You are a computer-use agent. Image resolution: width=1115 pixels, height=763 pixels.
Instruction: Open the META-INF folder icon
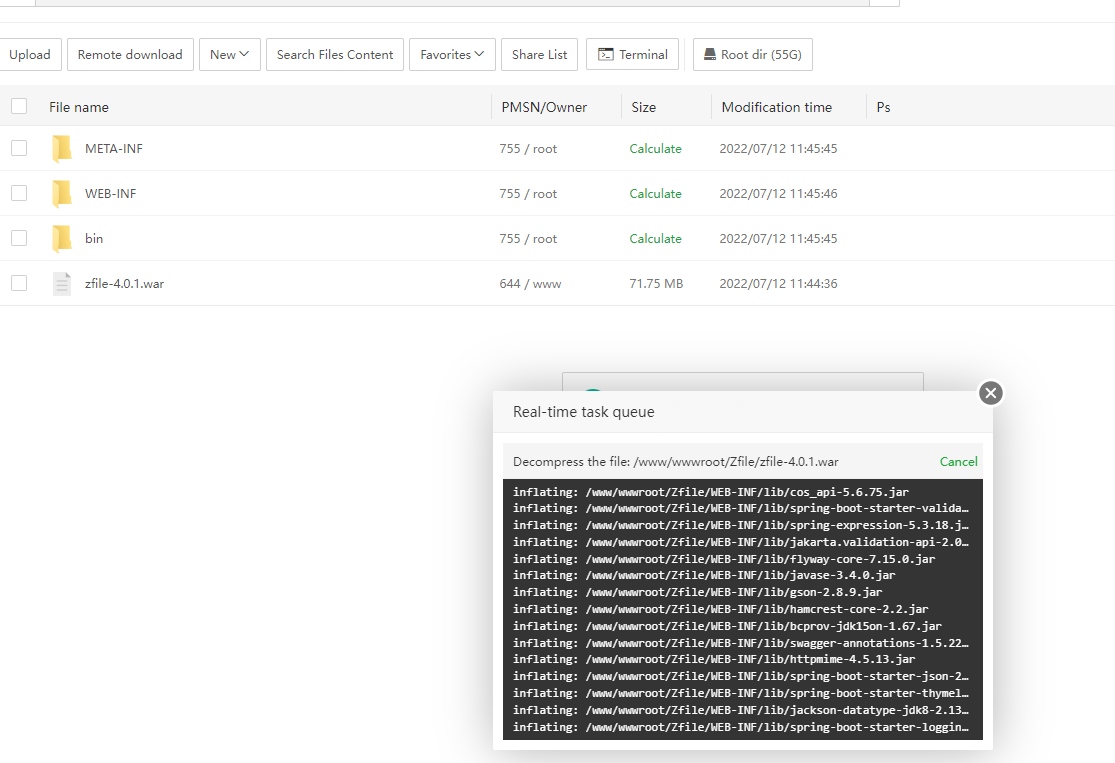coord(62,149)
